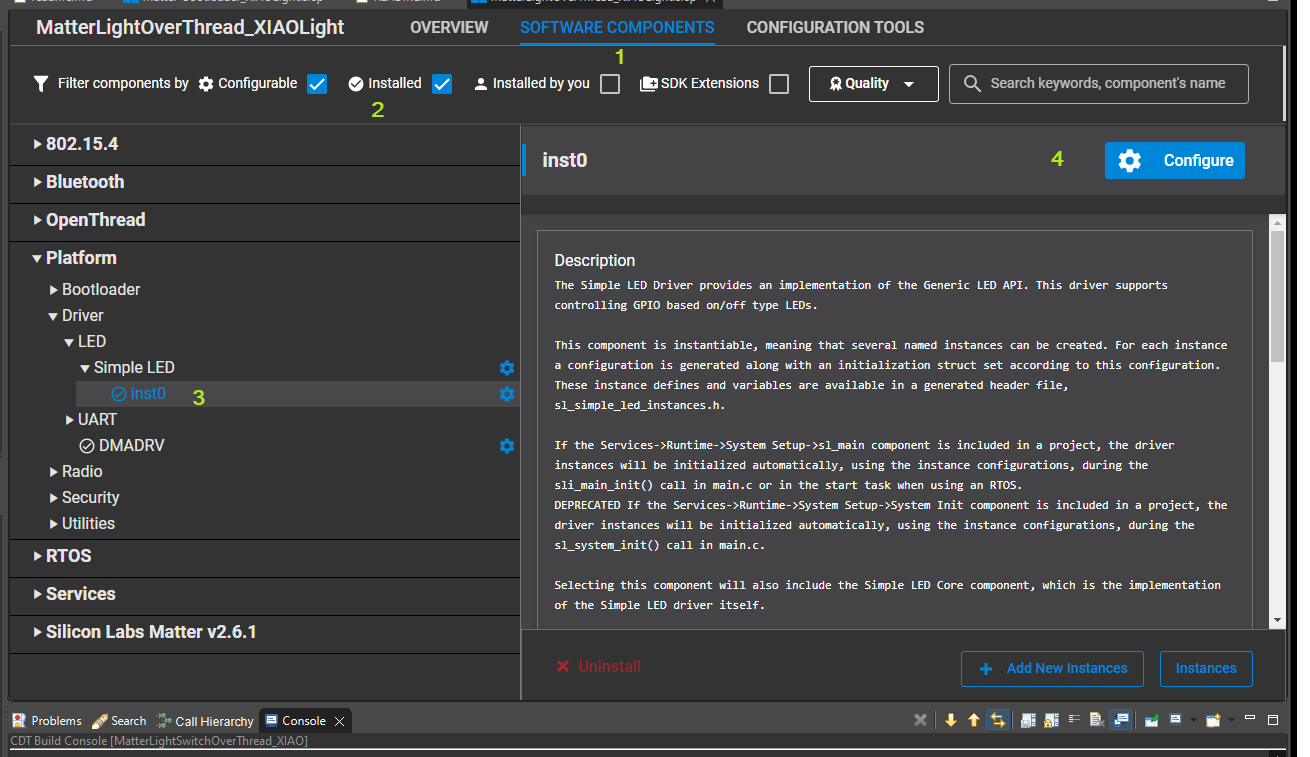This screenshot has width=1310, height=757.
Task: Click previous error up arrow in console toolbar
Action: pos(974,720)
